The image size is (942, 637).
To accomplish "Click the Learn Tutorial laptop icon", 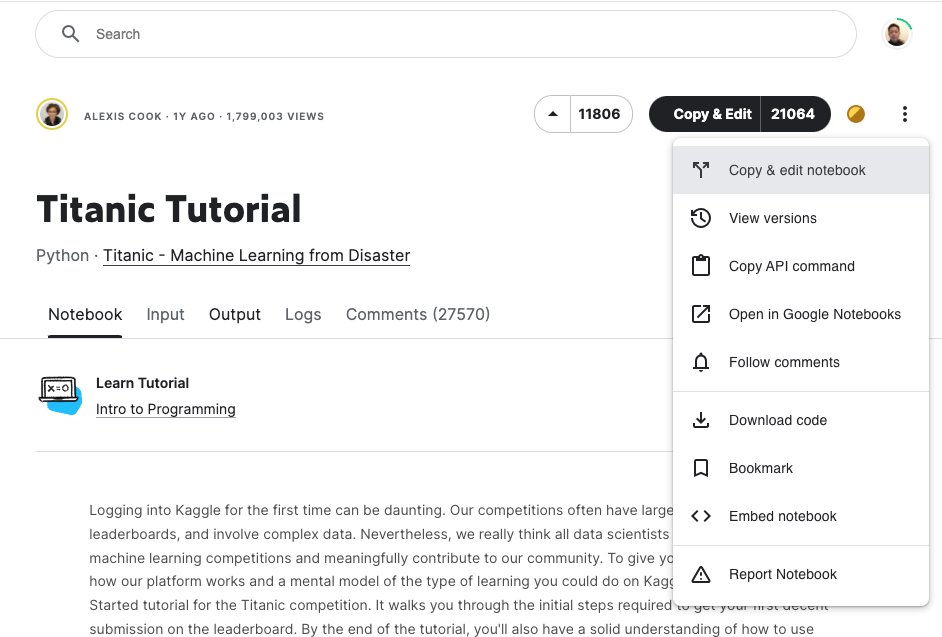I will coord(60,395).
